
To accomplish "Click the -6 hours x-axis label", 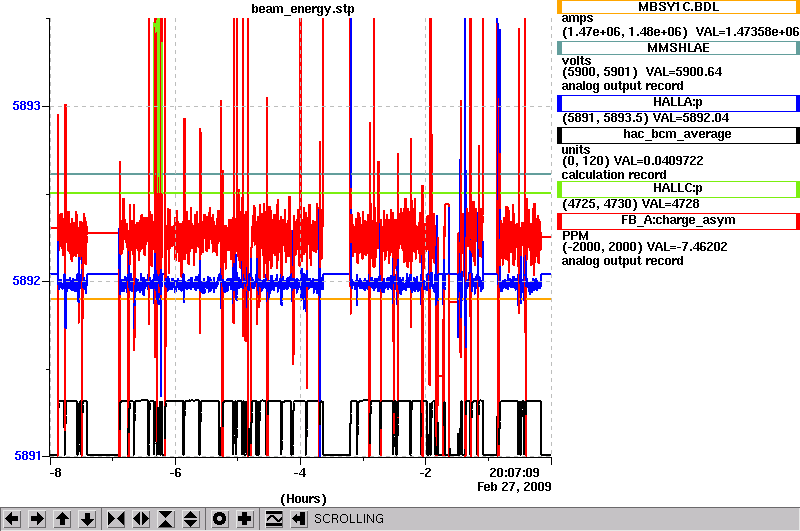I will click(x=176, y=473).
